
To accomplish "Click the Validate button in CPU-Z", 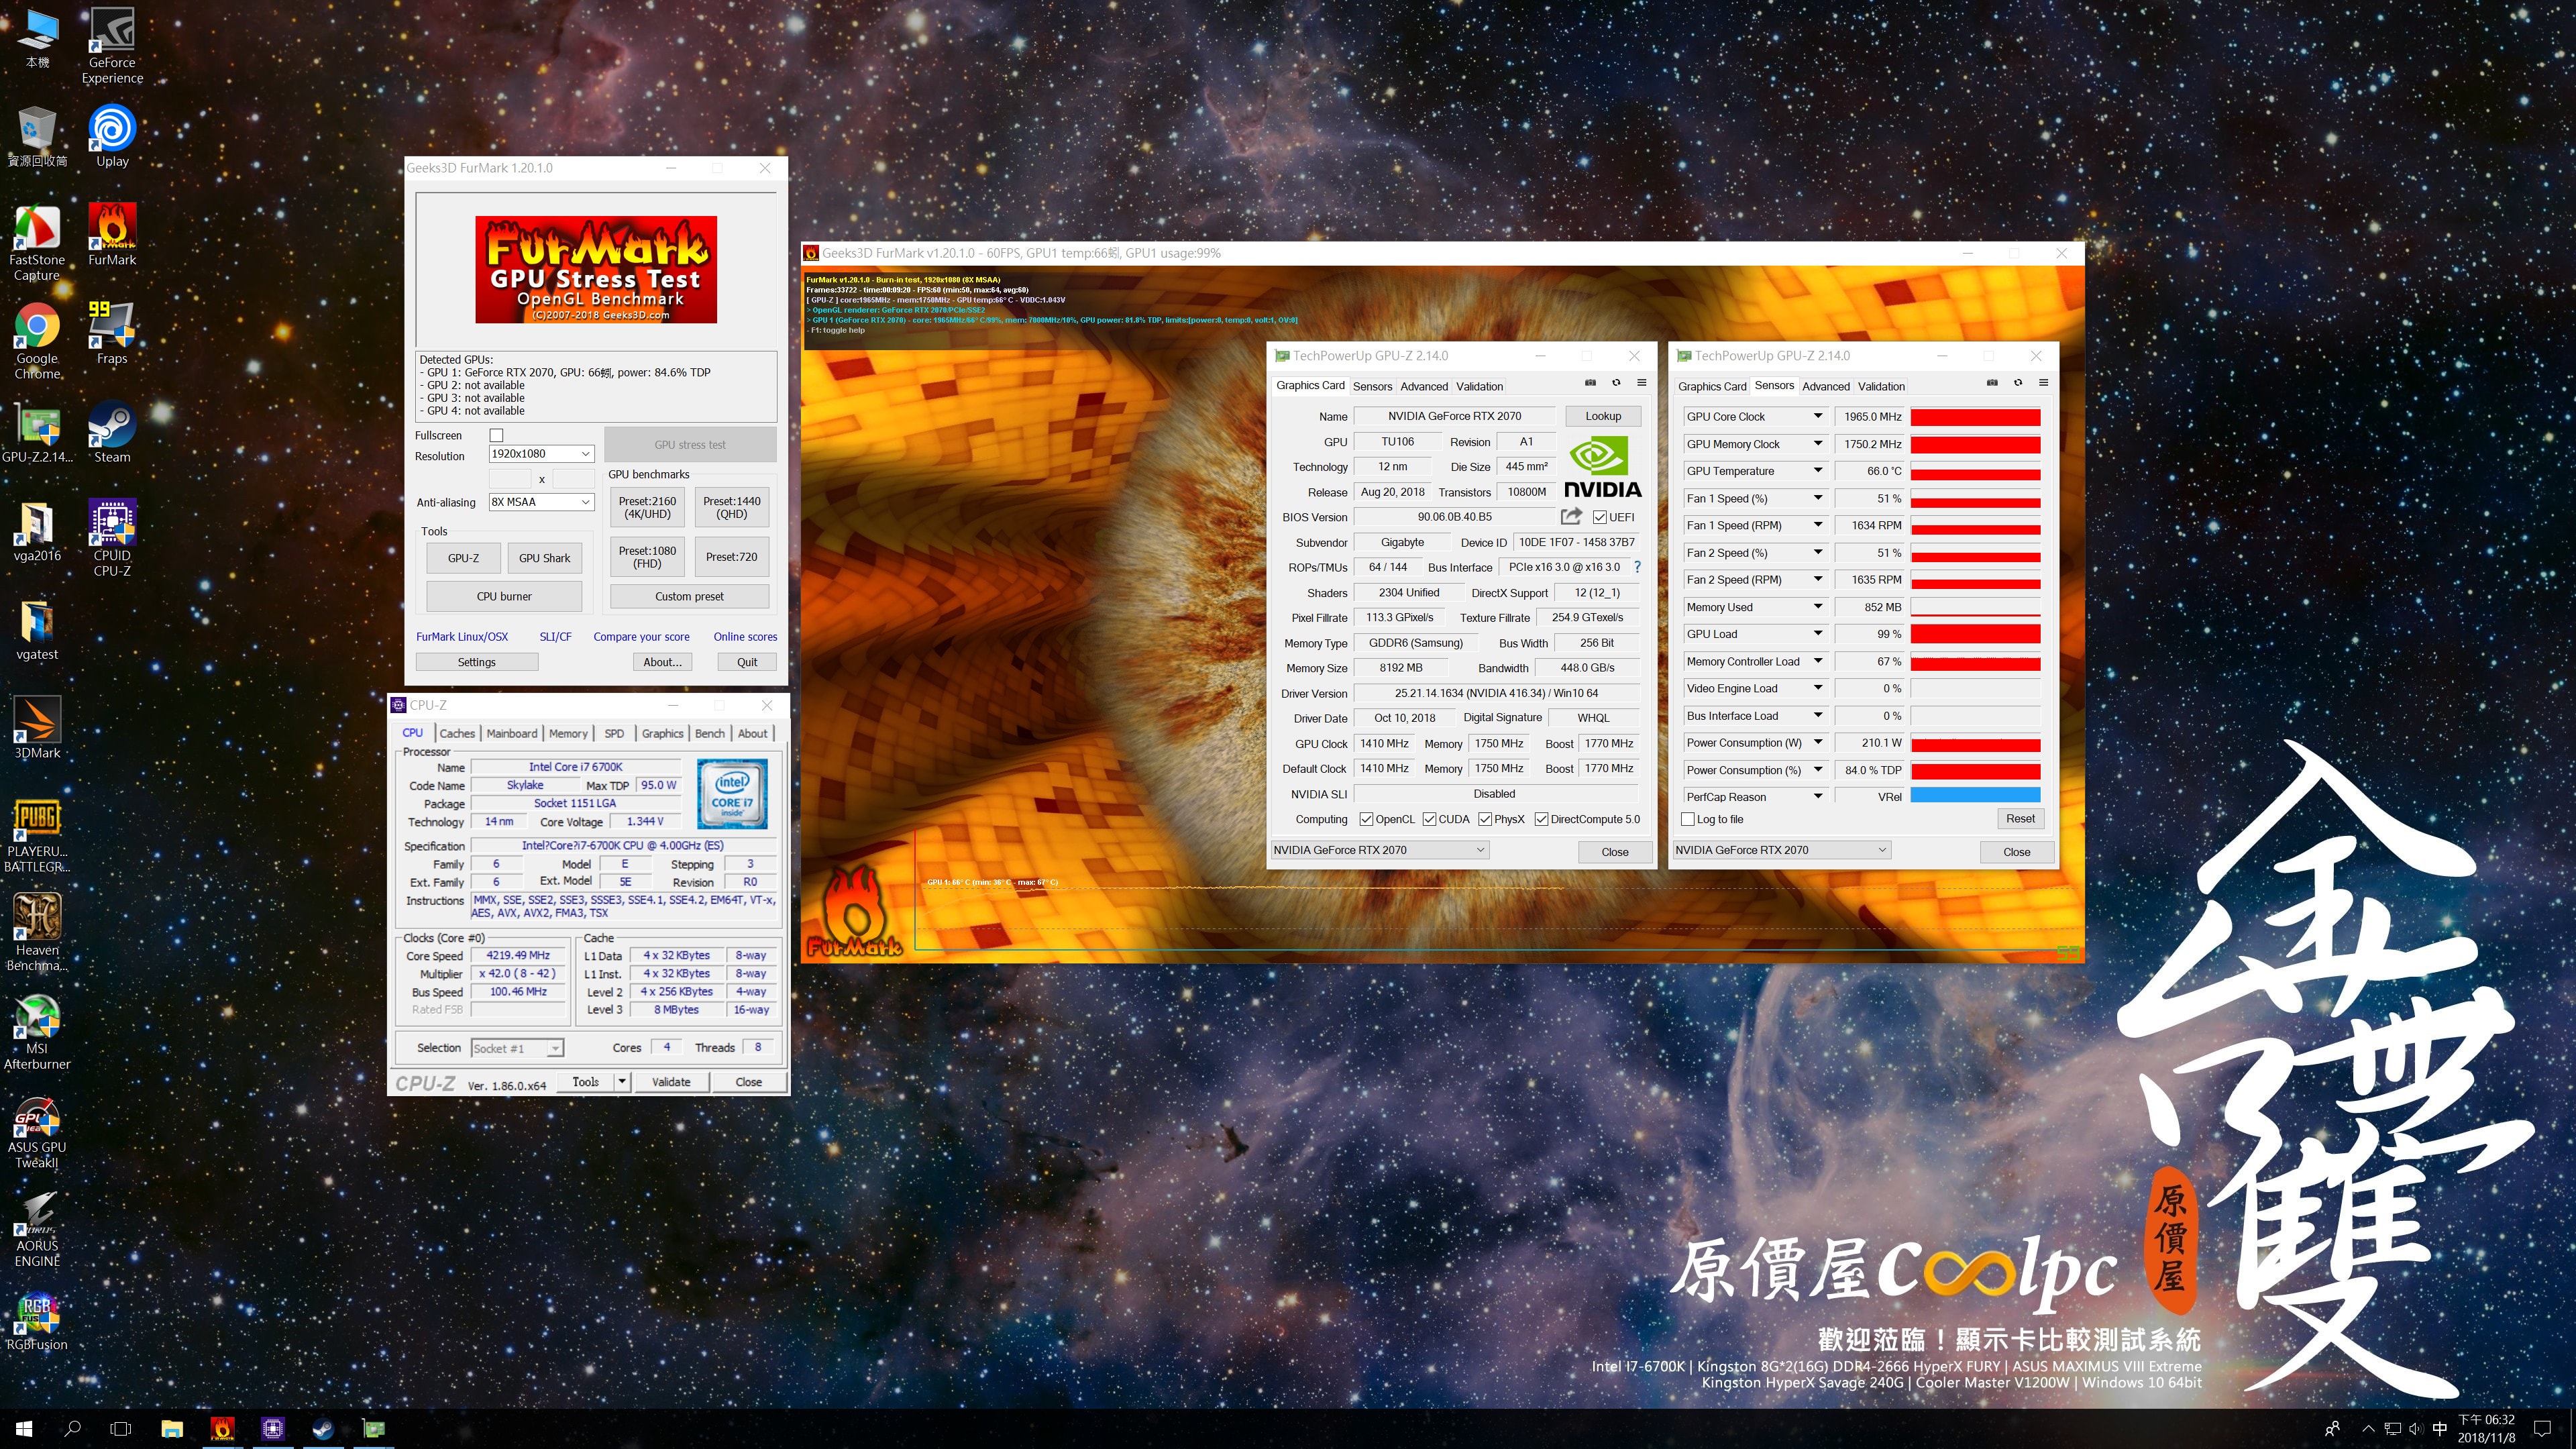I will 671,1081.
